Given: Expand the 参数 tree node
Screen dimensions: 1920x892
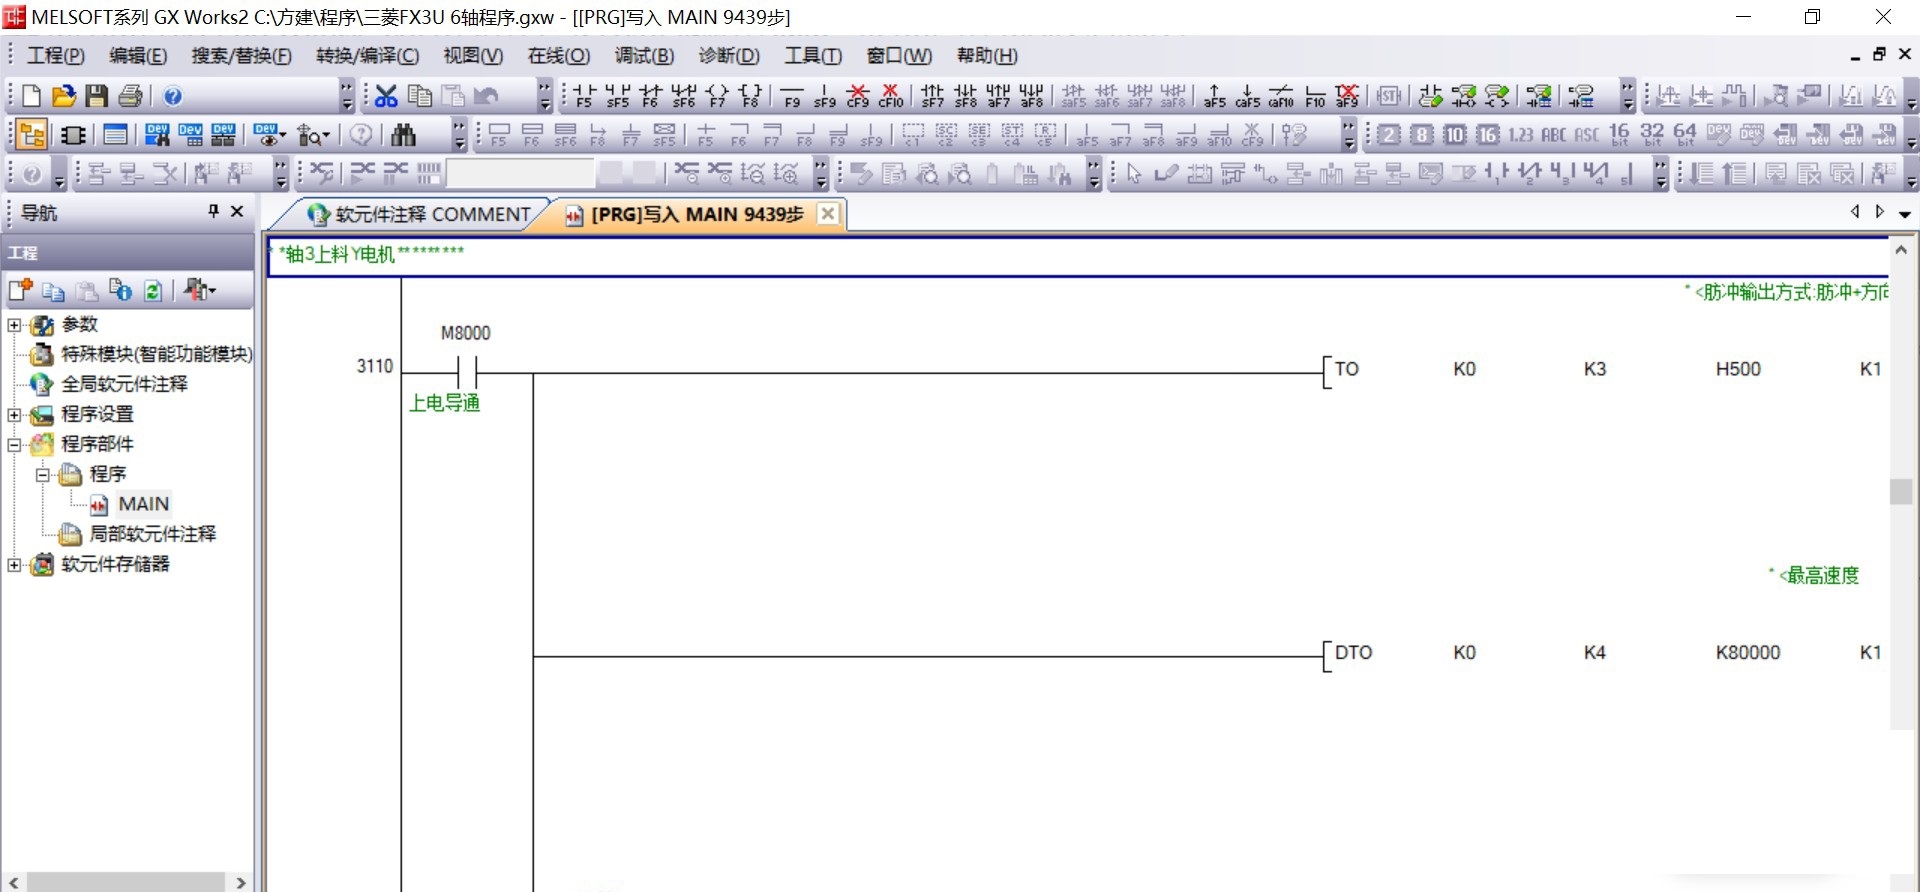Looking at the screenshot, I should [x=14, y=325].
